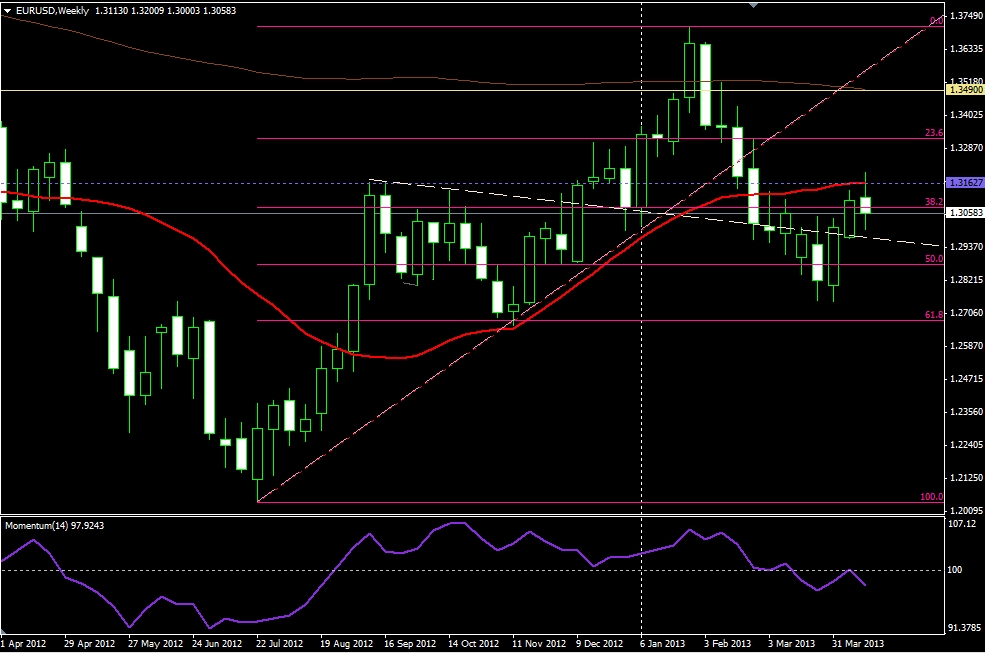Viewport: 985px width, 653px height.
Task: Select the 100.0 Fibonacci level label
Action: pos(931,496)
